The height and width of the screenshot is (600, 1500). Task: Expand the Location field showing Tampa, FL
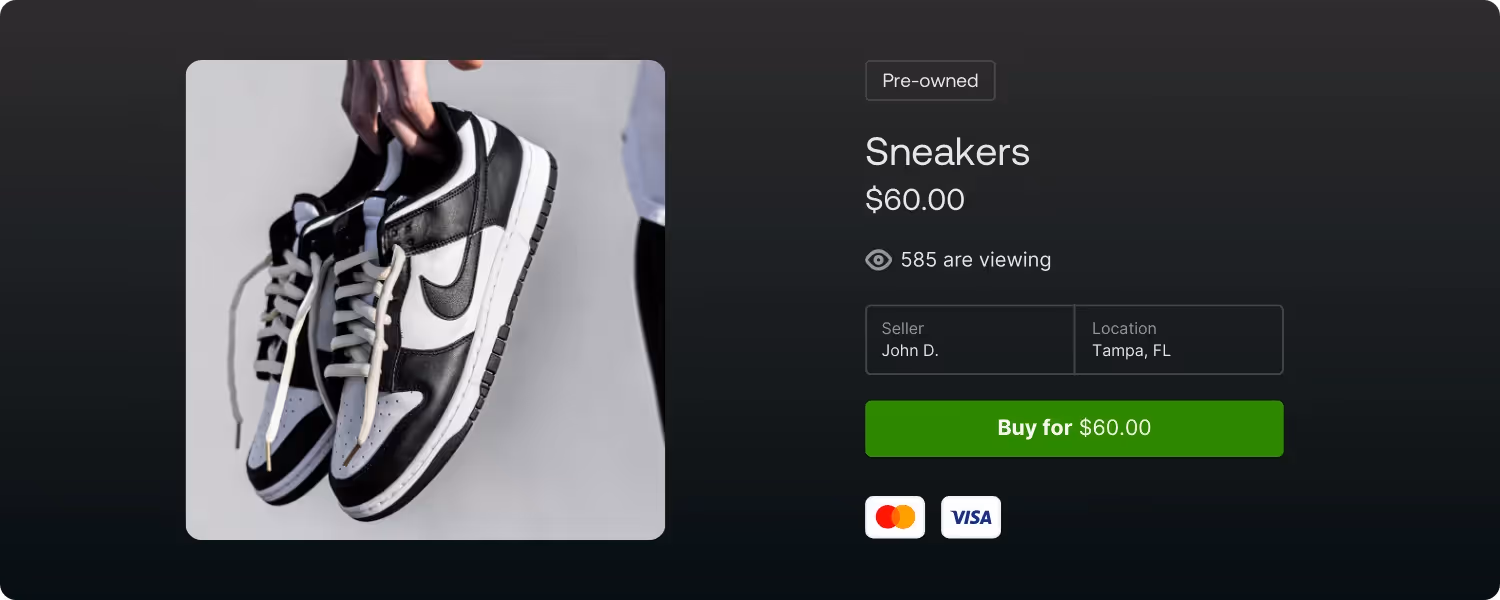pos(1178,340)
